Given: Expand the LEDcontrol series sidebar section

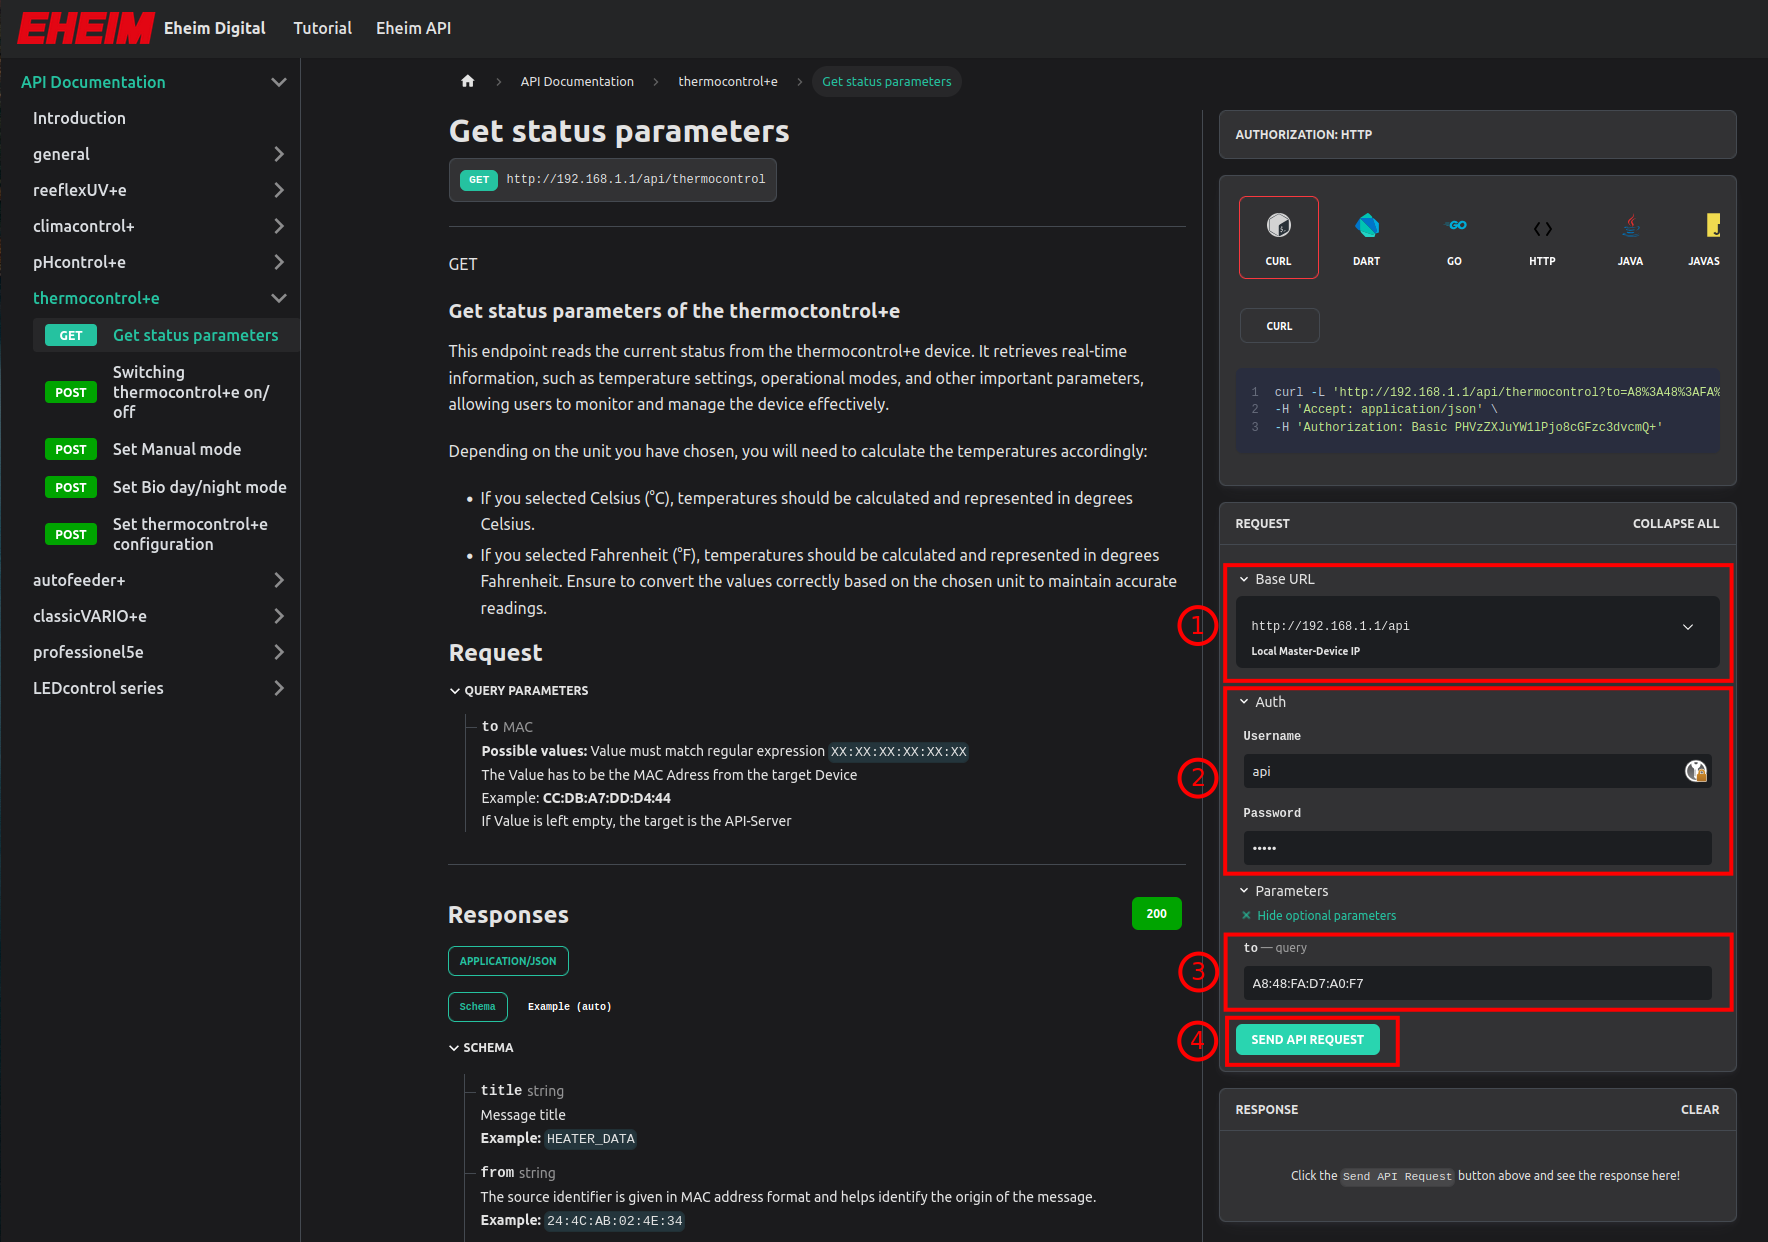Looking at the screenshot, I should click(279, 688).
